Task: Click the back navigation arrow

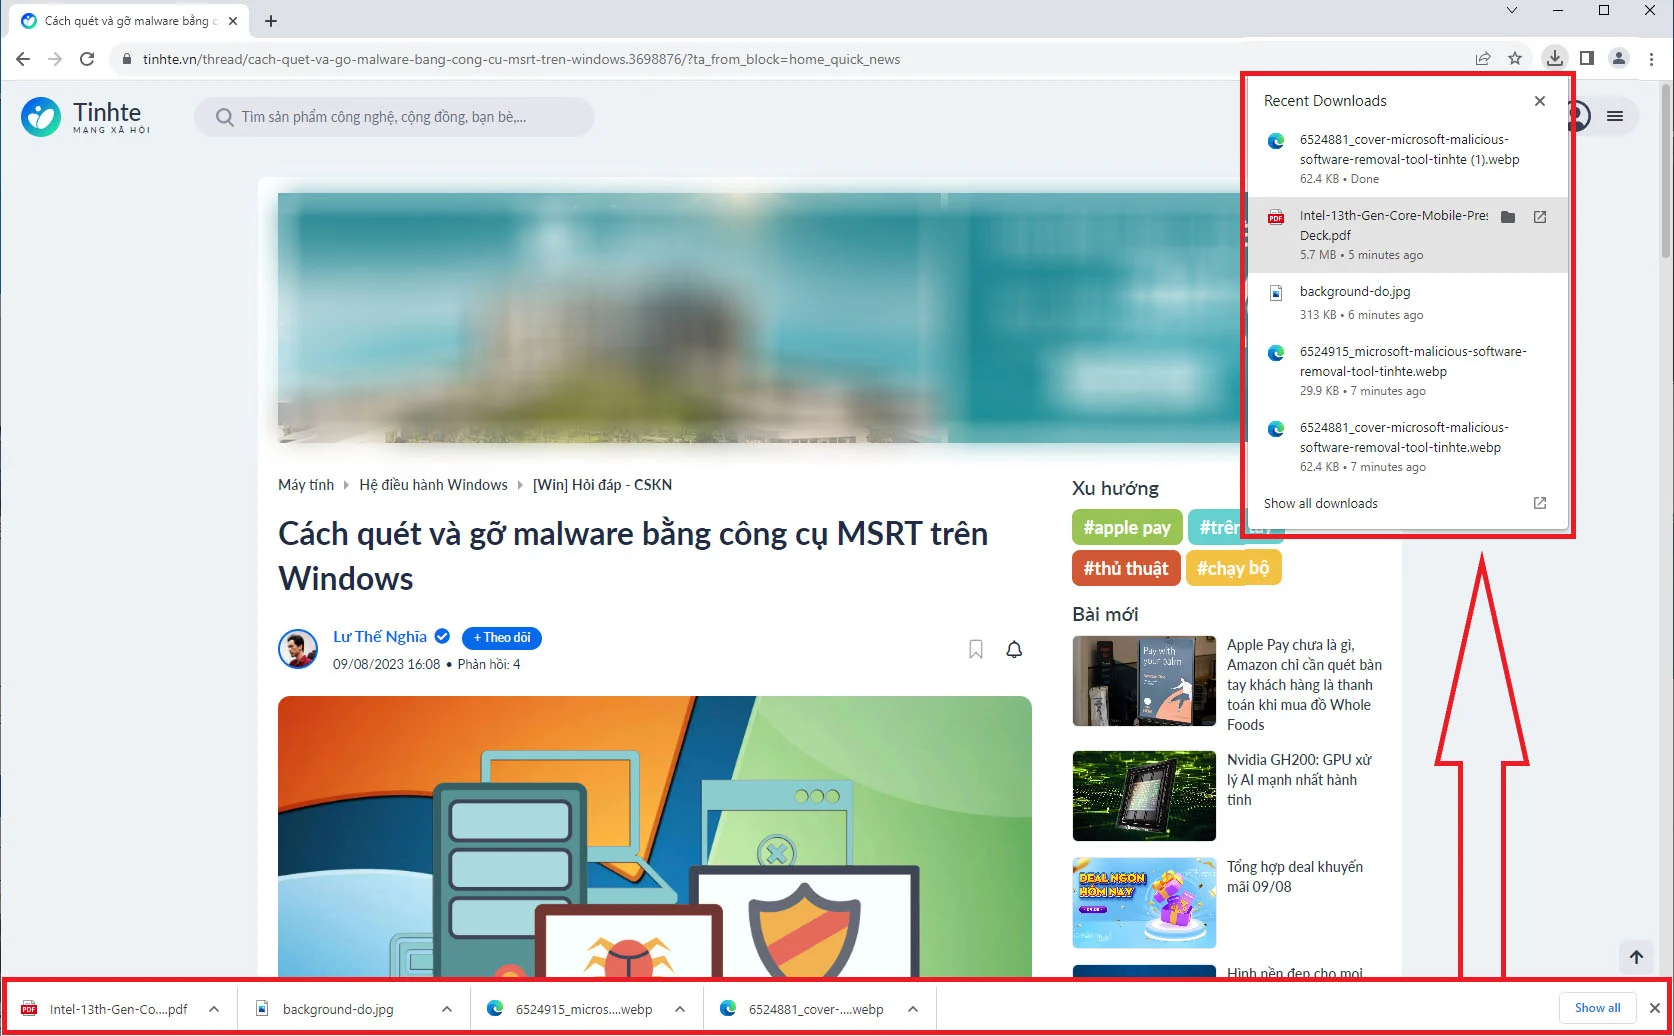Action: [x=22, y=59]
